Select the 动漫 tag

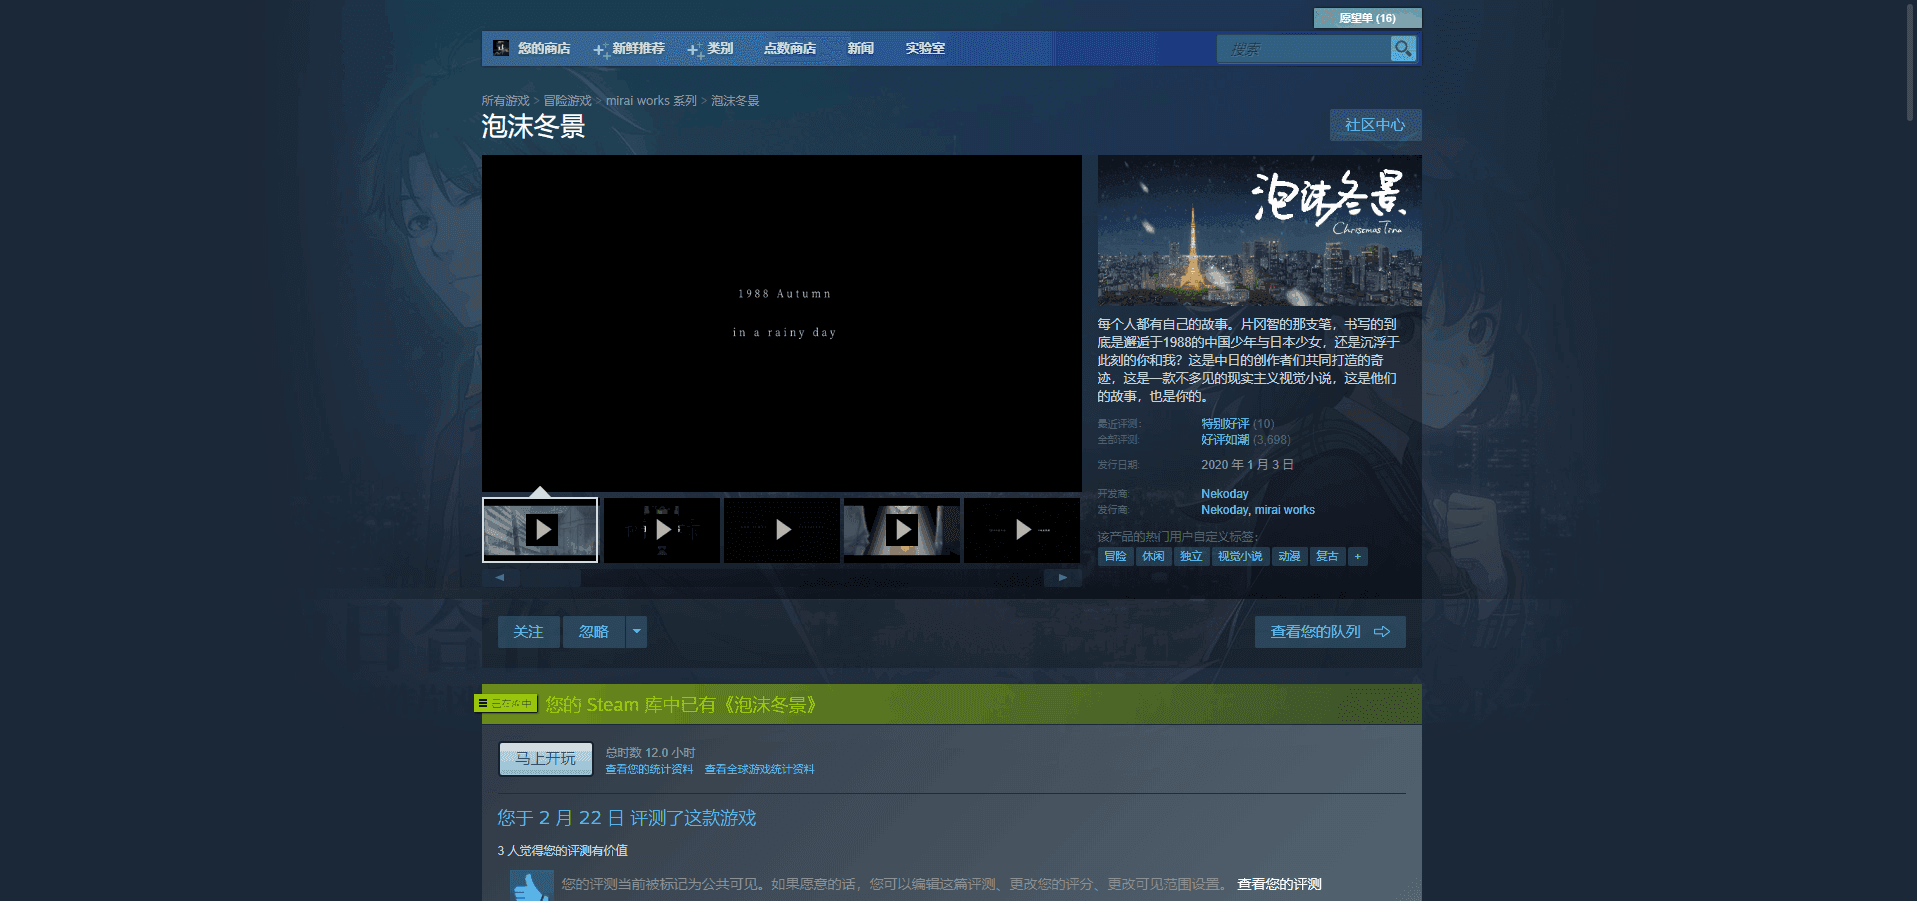pos(1289,556)
